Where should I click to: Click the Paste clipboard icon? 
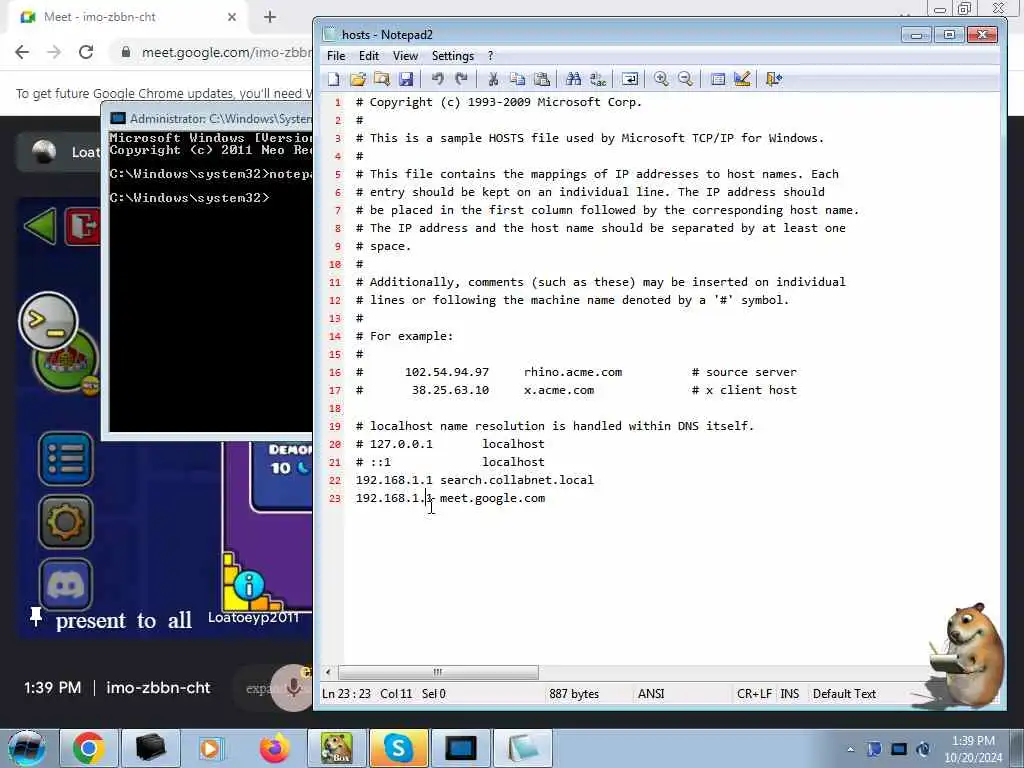(x=541, y=79)
